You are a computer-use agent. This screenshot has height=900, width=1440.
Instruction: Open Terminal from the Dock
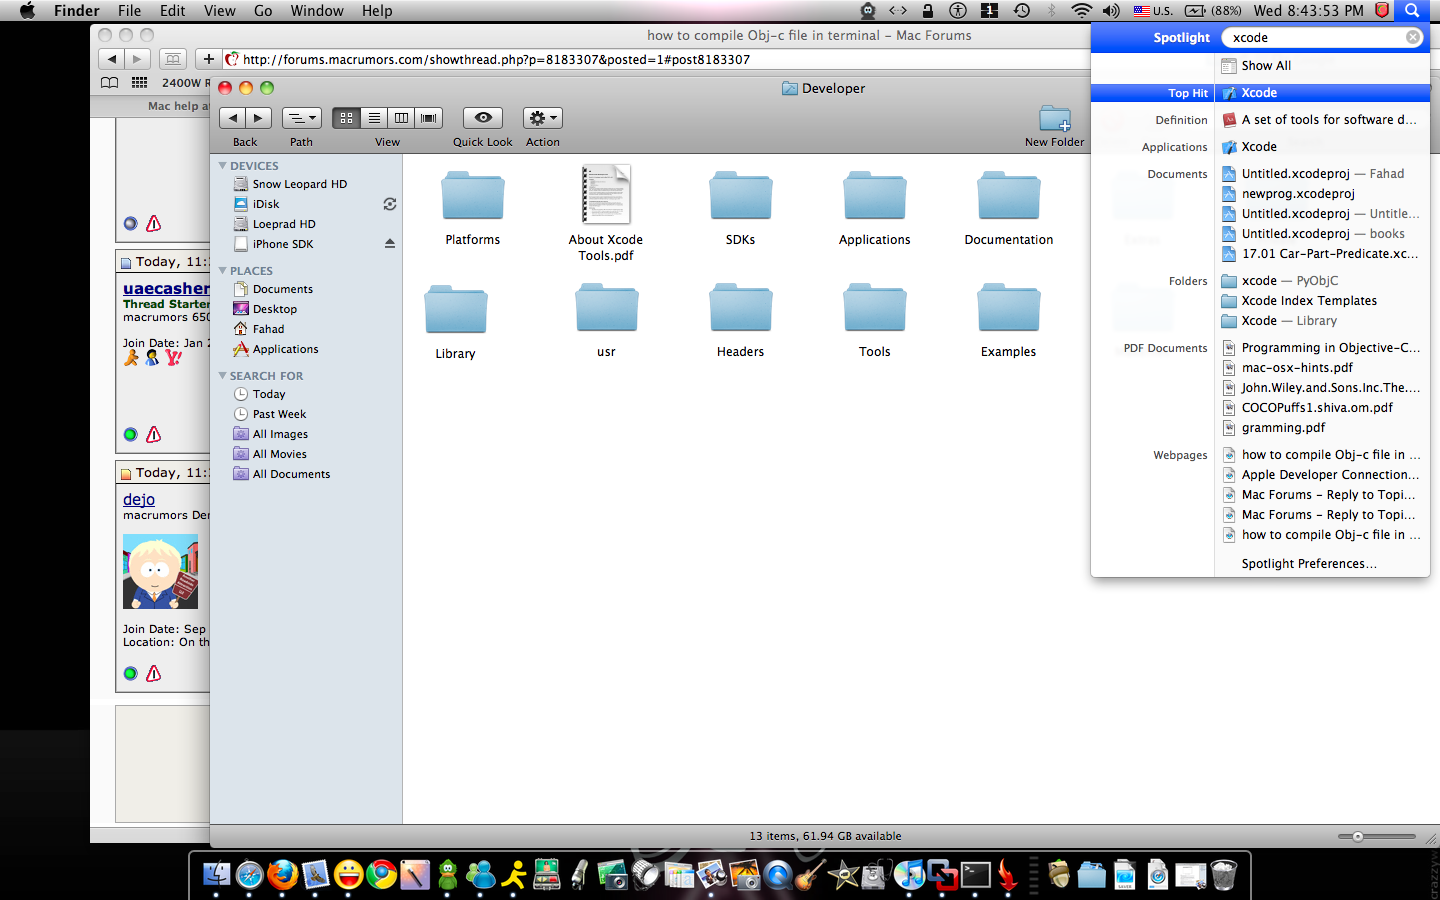pyautogui.click(x=975, y=875)
